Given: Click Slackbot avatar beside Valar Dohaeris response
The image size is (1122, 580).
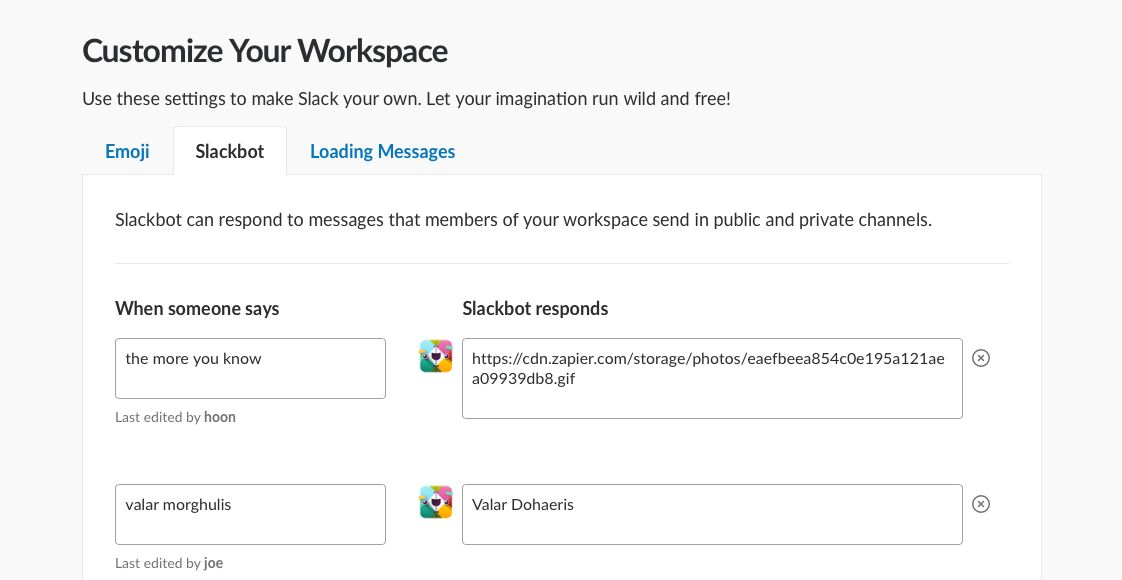Looking at the screenshot, I should click(x=436, y=502).
